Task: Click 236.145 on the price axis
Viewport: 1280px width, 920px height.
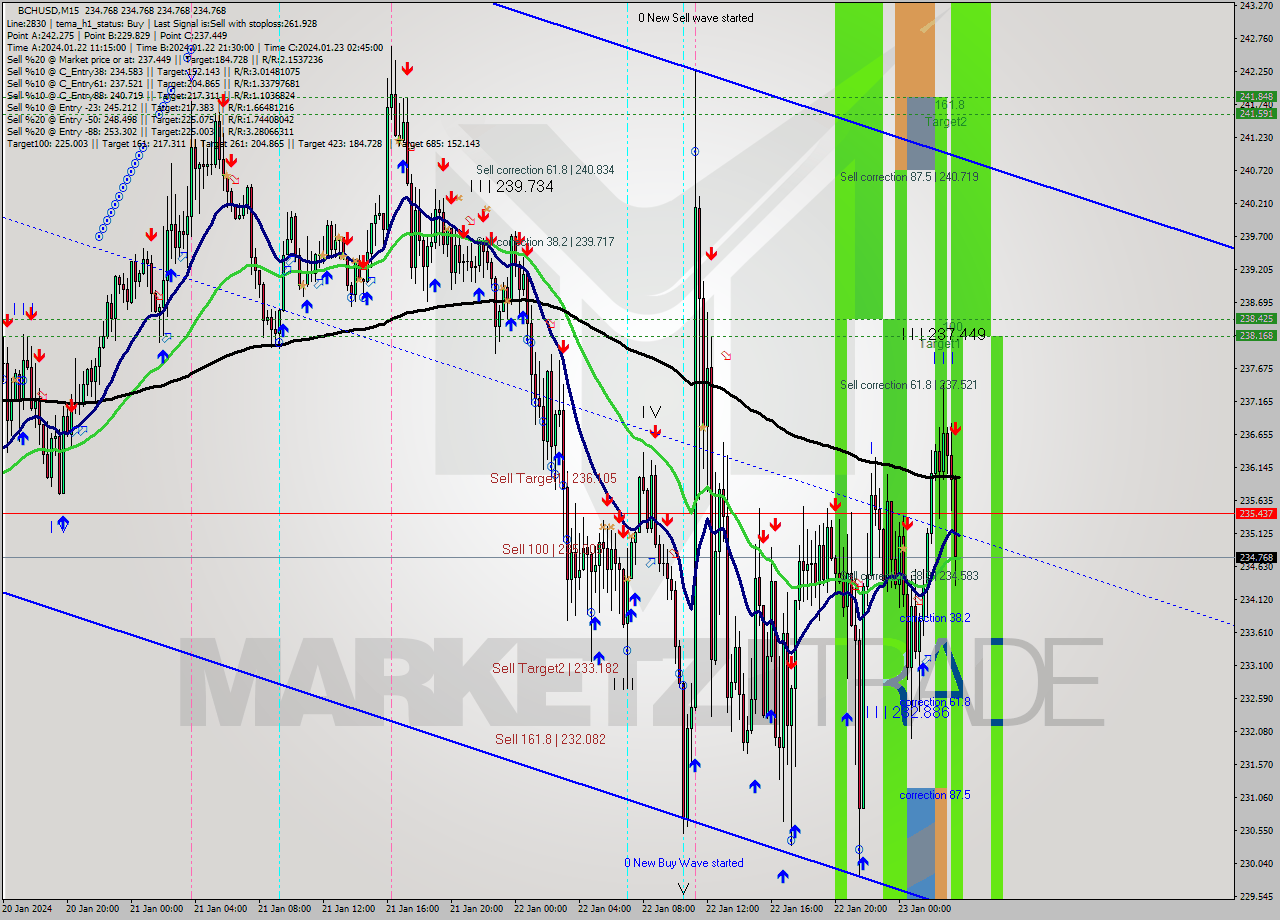Action: [1255, 467]
